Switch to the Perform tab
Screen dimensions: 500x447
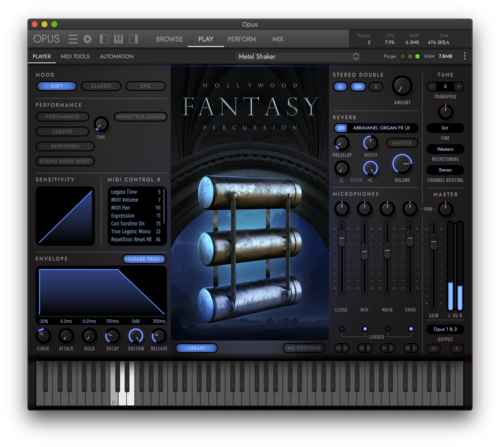[242, 39]
